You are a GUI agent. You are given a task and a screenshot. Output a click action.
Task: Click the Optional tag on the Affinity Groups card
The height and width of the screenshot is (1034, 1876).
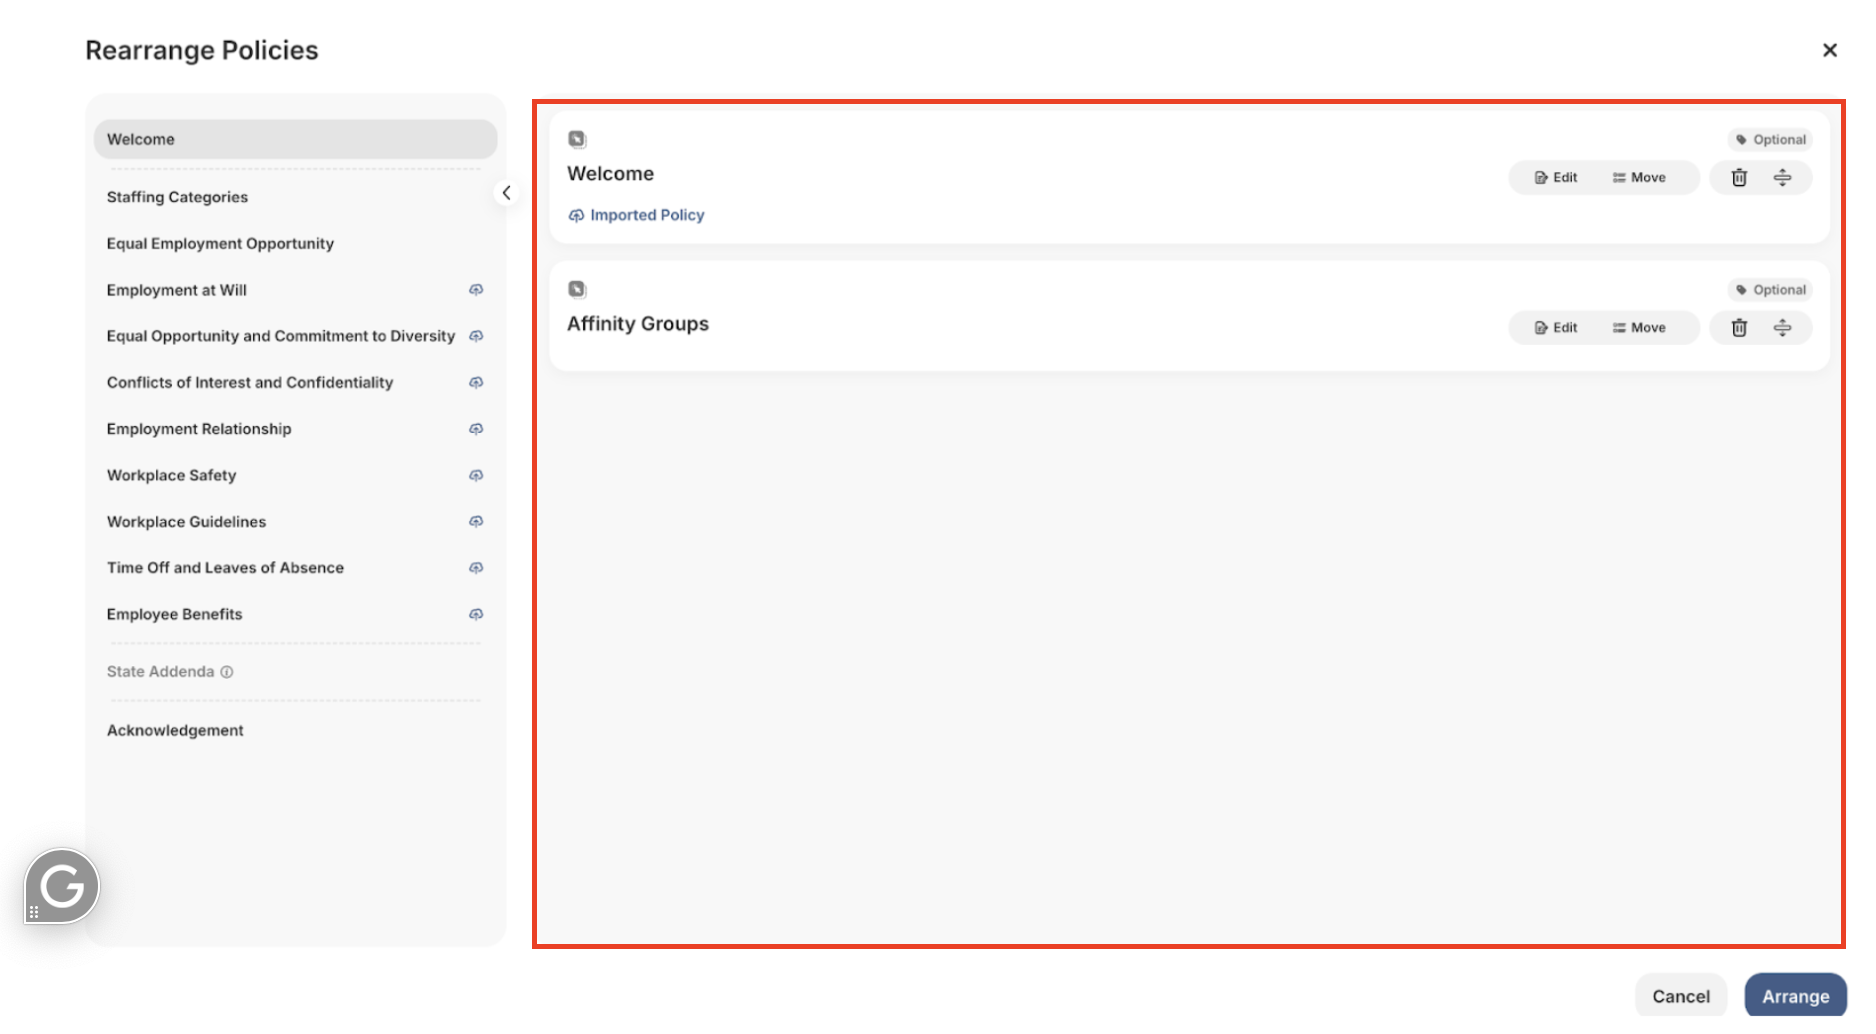click(x=1770, y=290)
